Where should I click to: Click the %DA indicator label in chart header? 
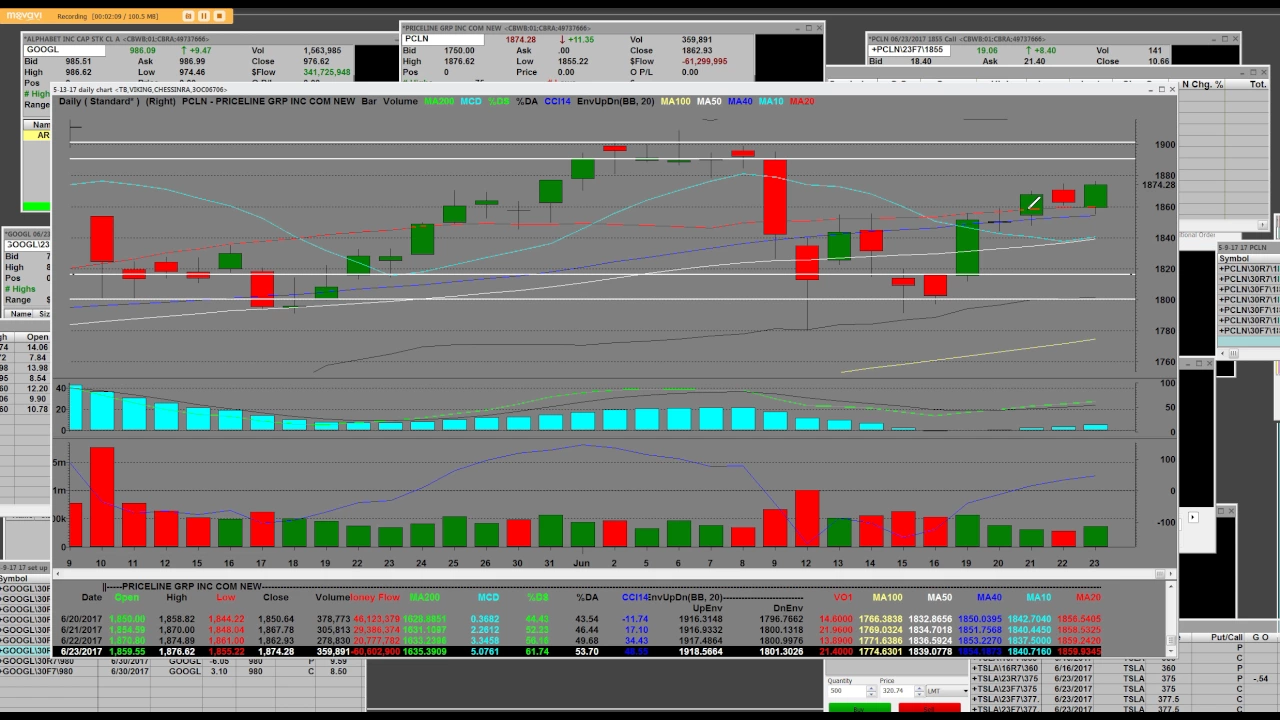[527, 101]
